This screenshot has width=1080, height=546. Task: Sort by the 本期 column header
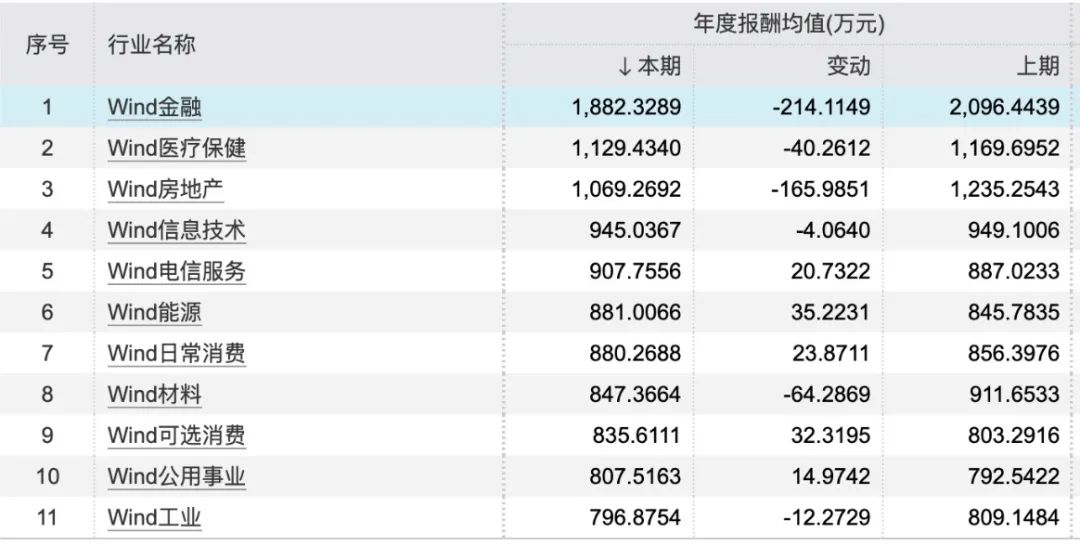(649, 66)
